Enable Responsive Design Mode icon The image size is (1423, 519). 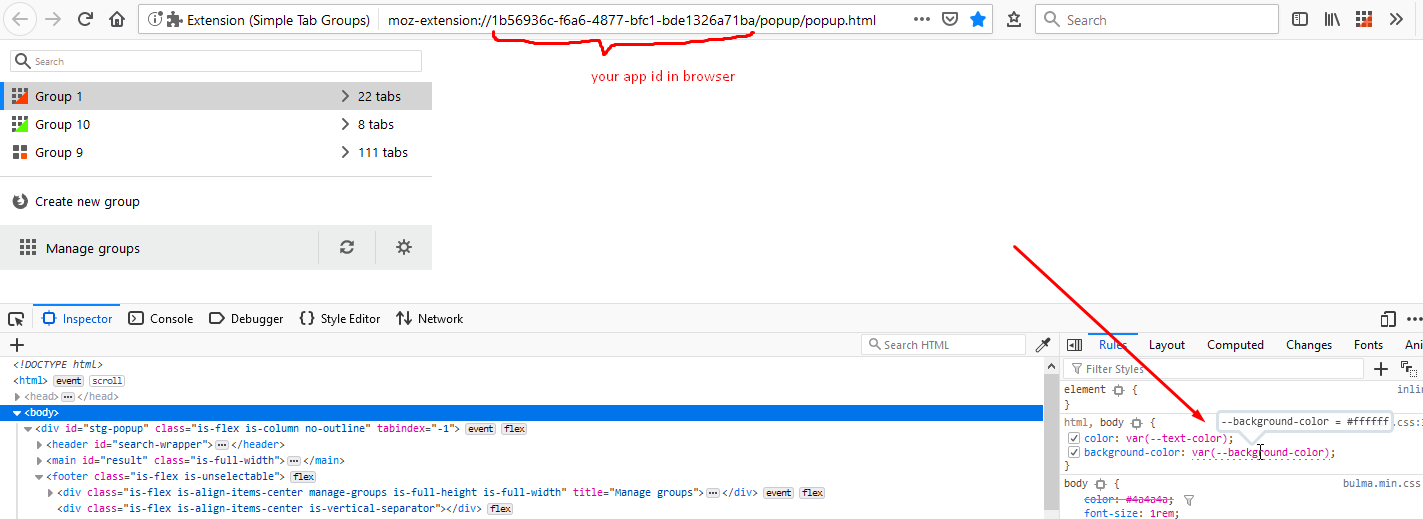tap(1388, 319)
